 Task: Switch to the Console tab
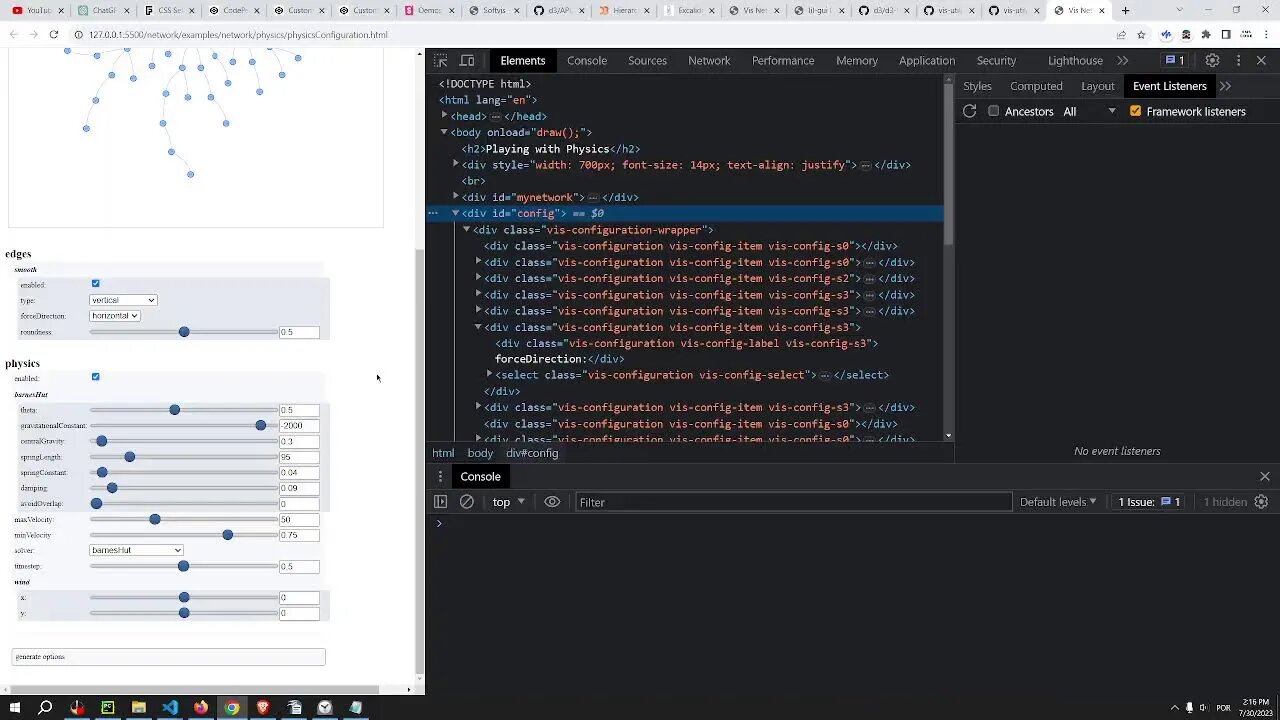[587, 60]
